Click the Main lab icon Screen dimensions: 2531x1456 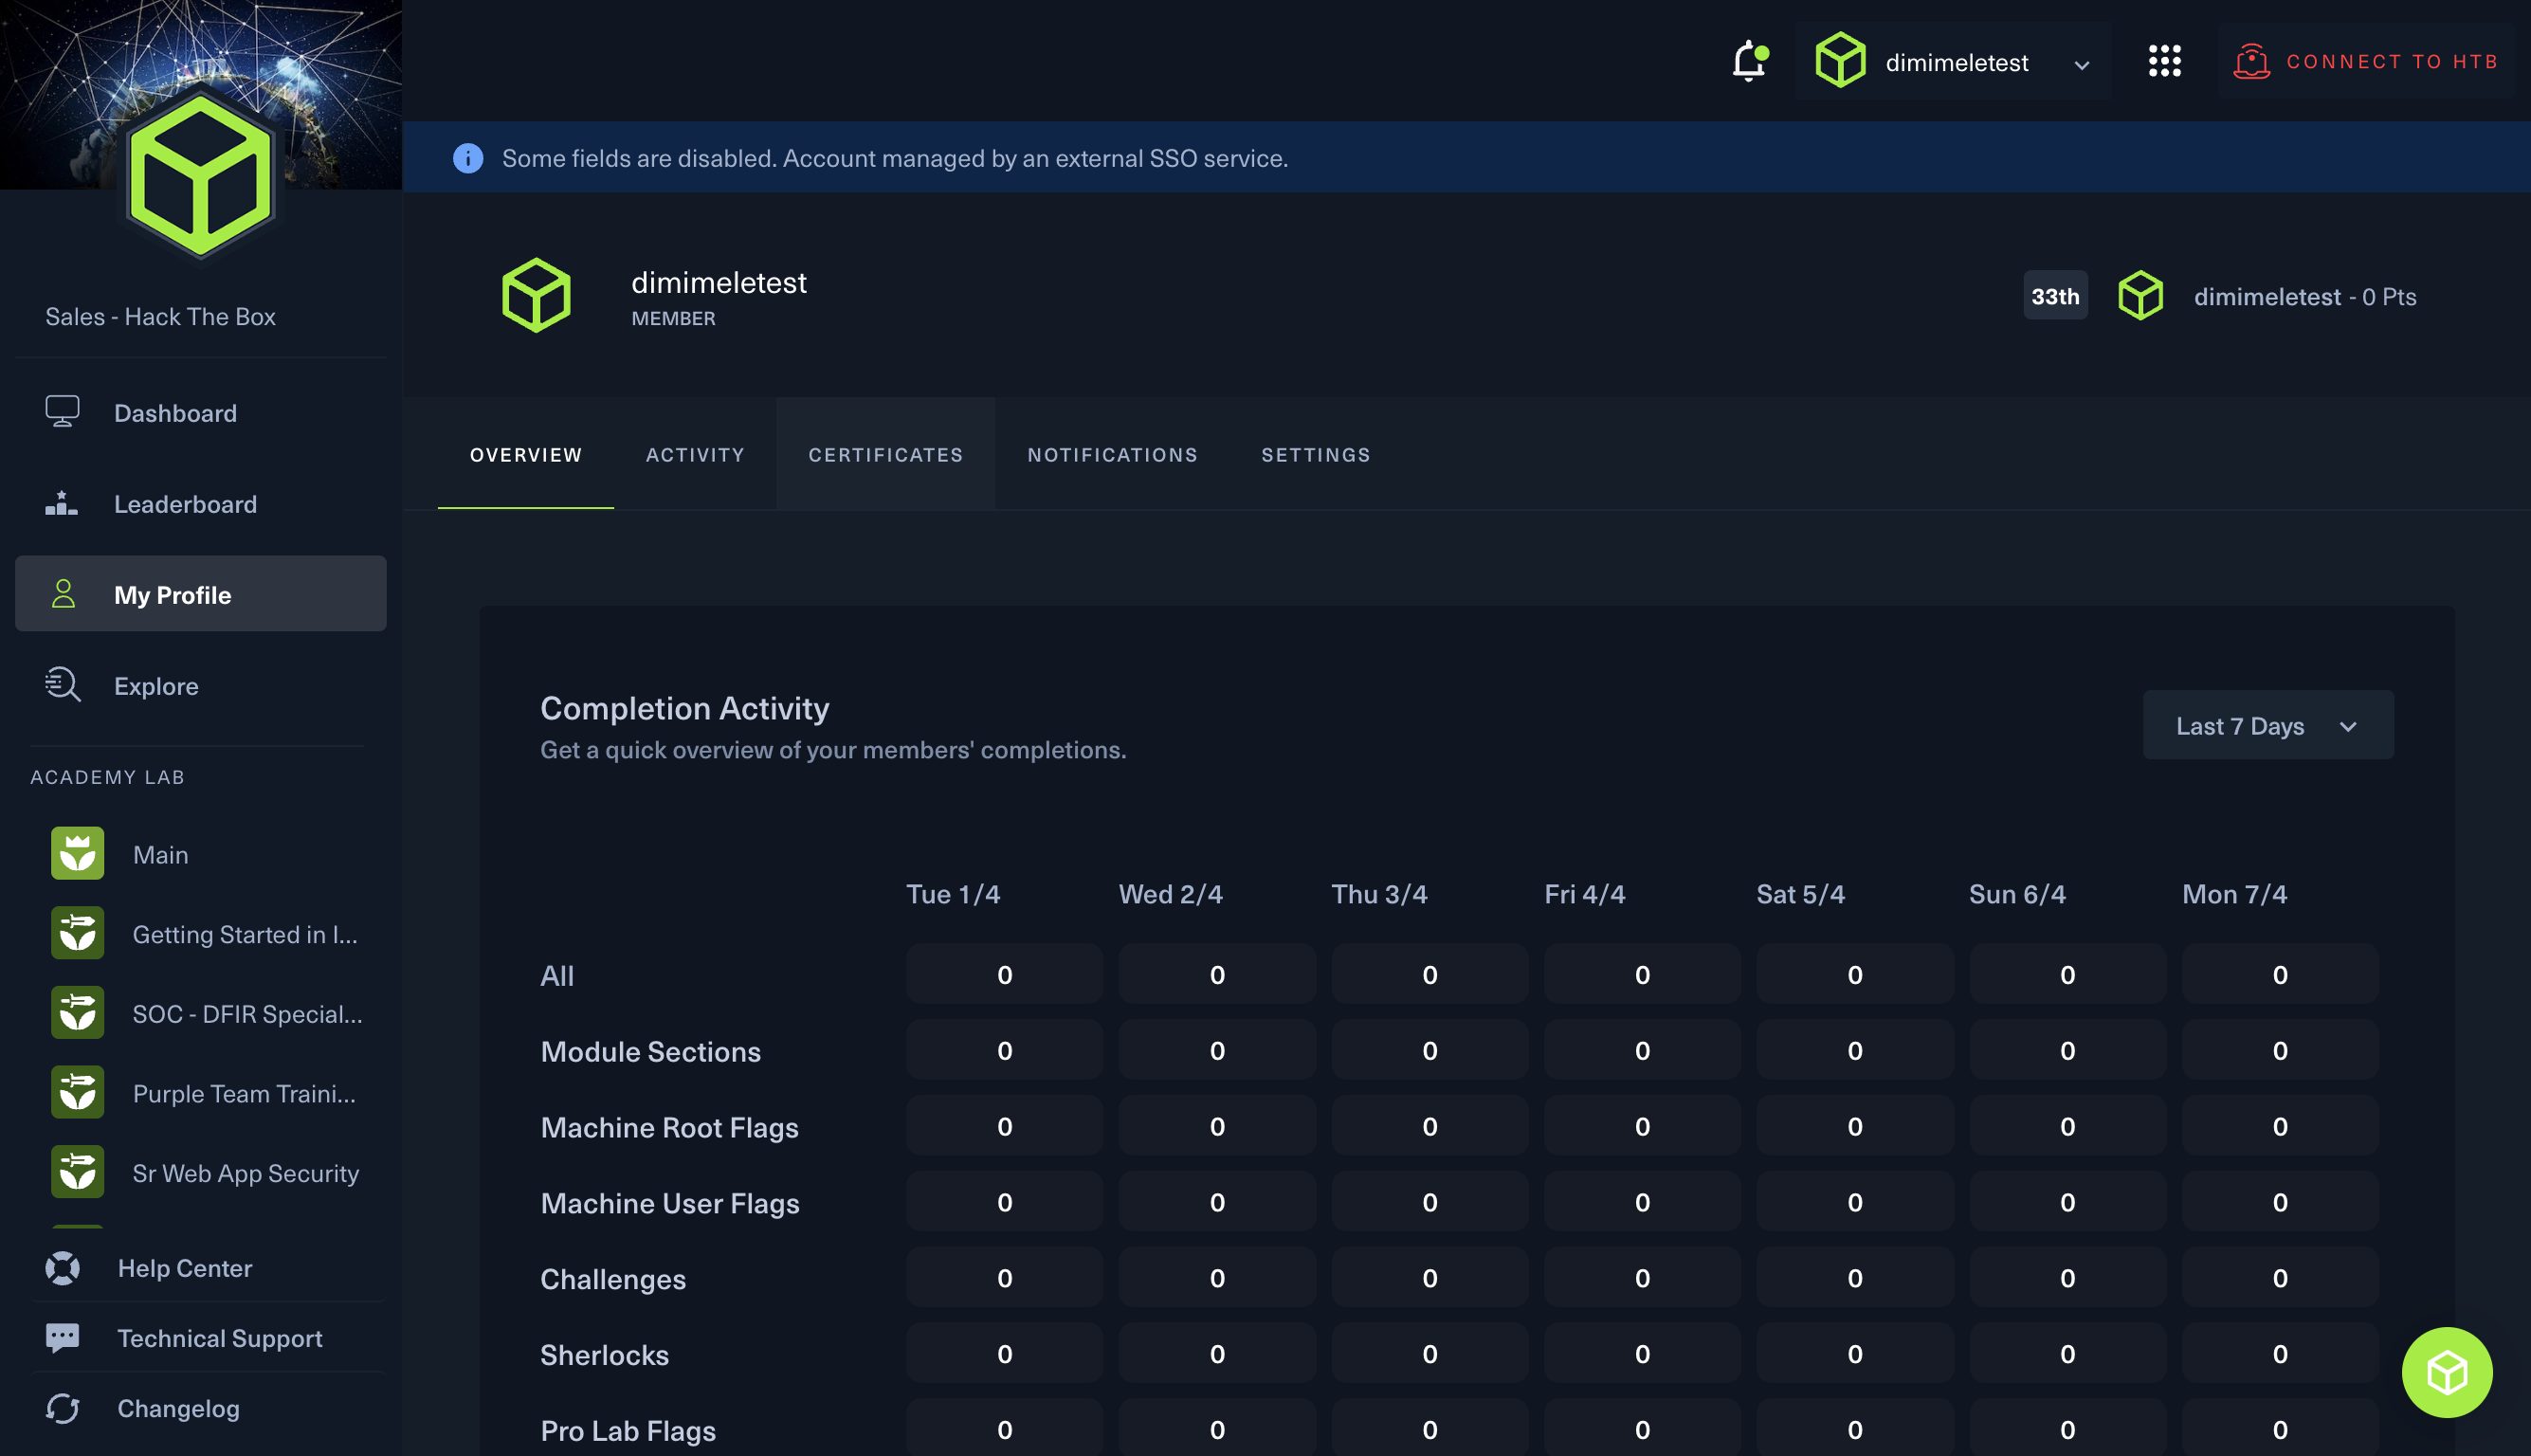click(77, 854)
